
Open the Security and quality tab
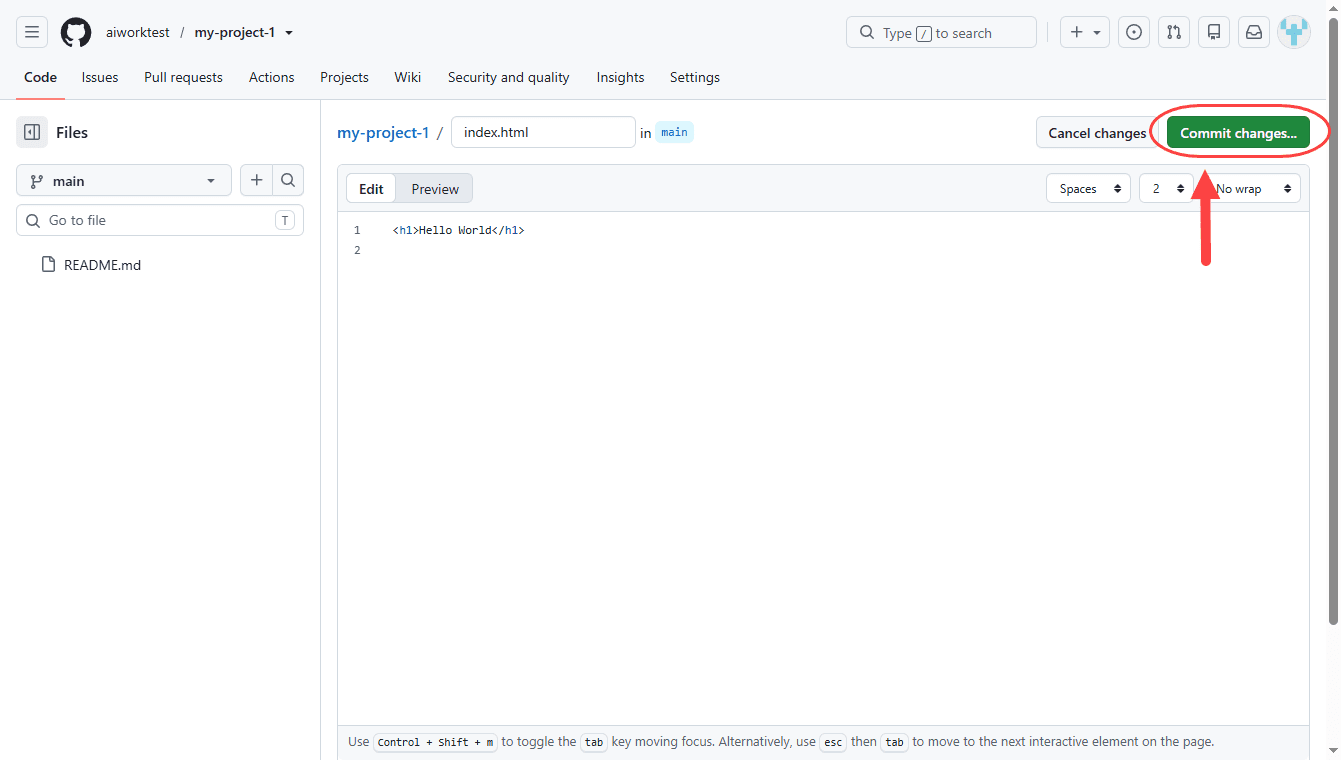(x=509, y=77)
